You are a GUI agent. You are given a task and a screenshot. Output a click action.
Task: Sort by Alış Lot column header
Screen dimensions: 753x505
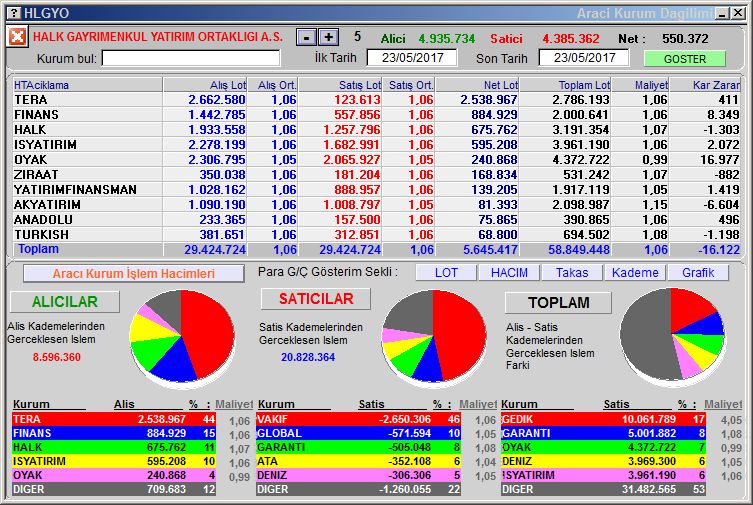[x=205, y=85]
